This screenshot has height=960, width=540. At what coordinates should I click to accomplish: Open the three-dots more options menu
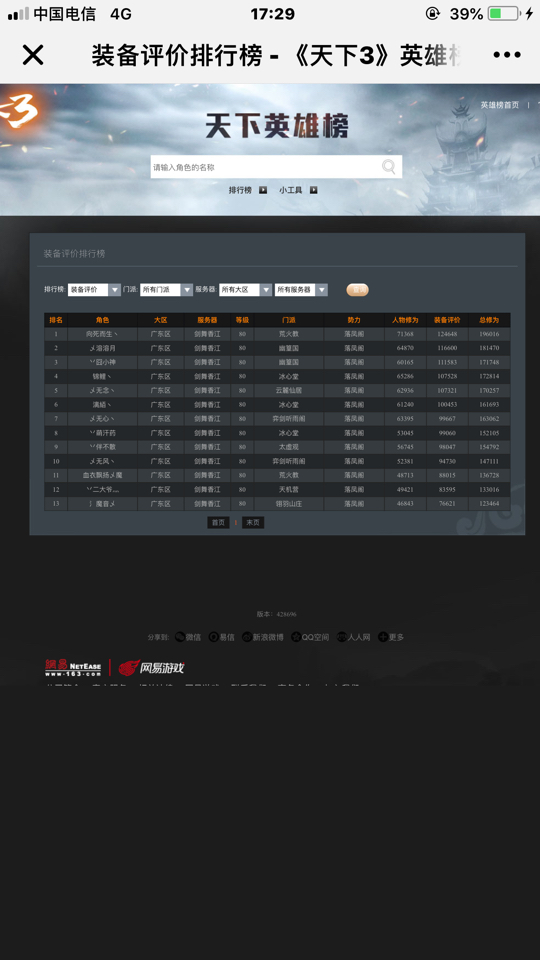click(x=507, y=55)
